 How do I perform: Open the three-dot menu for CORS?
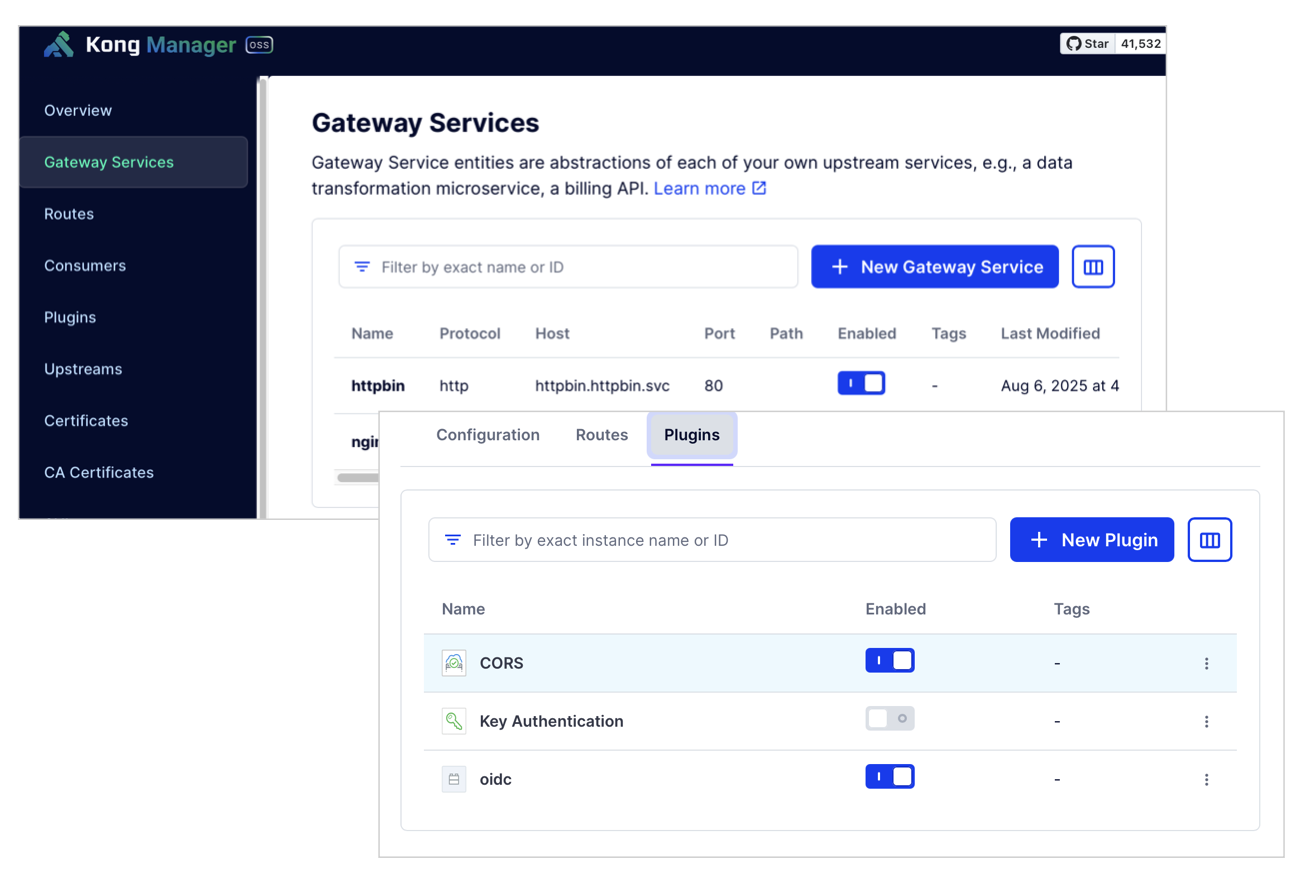click(x=1206, y=662)
